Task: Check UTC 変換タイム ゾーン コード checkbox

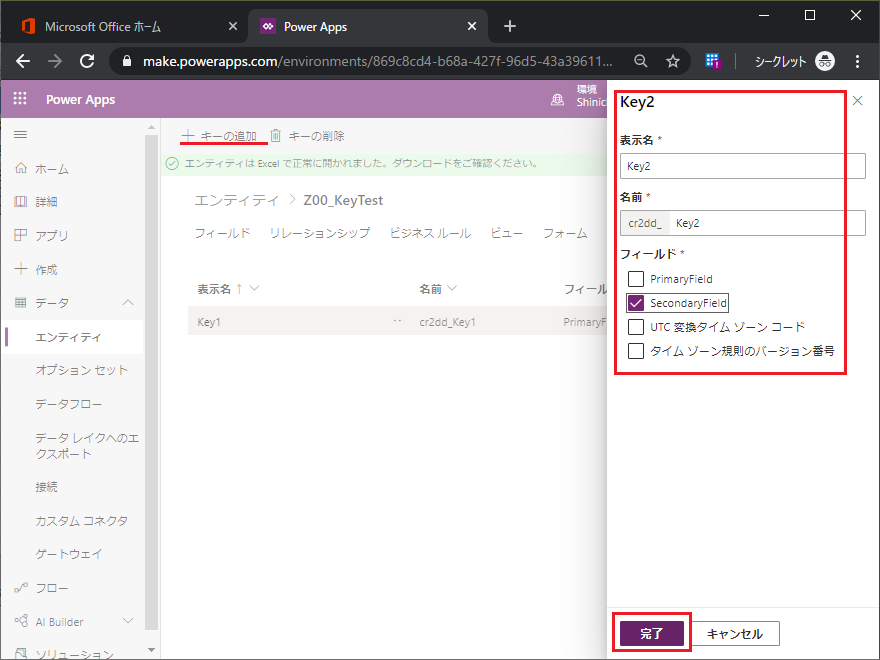Action: pyautogui.click(x=636, y=327)
